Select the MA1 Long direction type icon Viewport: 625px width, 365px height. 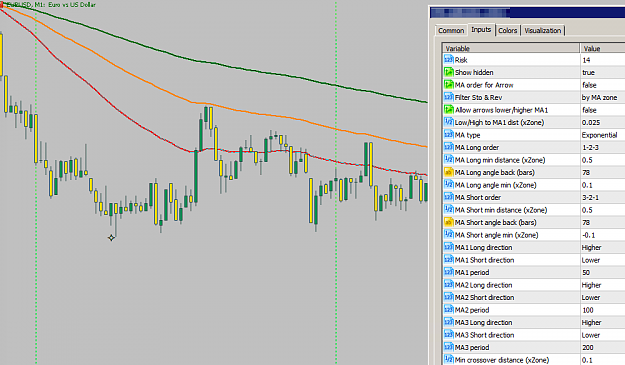[448, 247]
